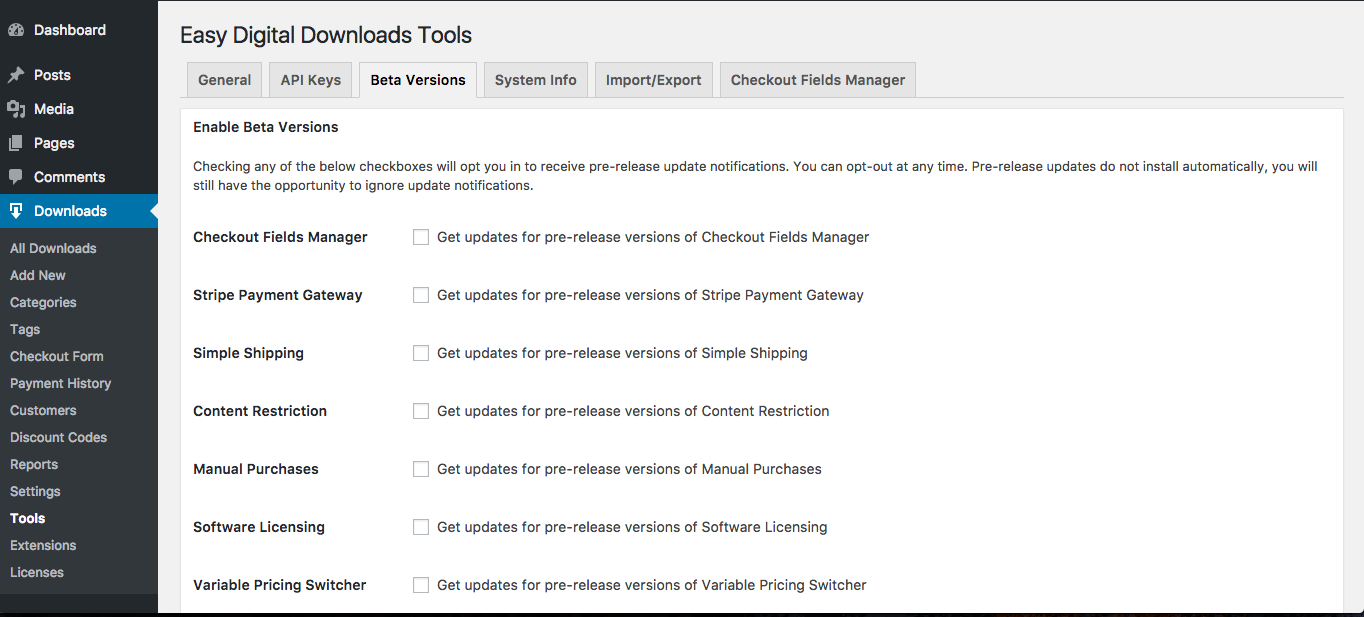Click the Dashboard gauge icon

click(16, 30)
